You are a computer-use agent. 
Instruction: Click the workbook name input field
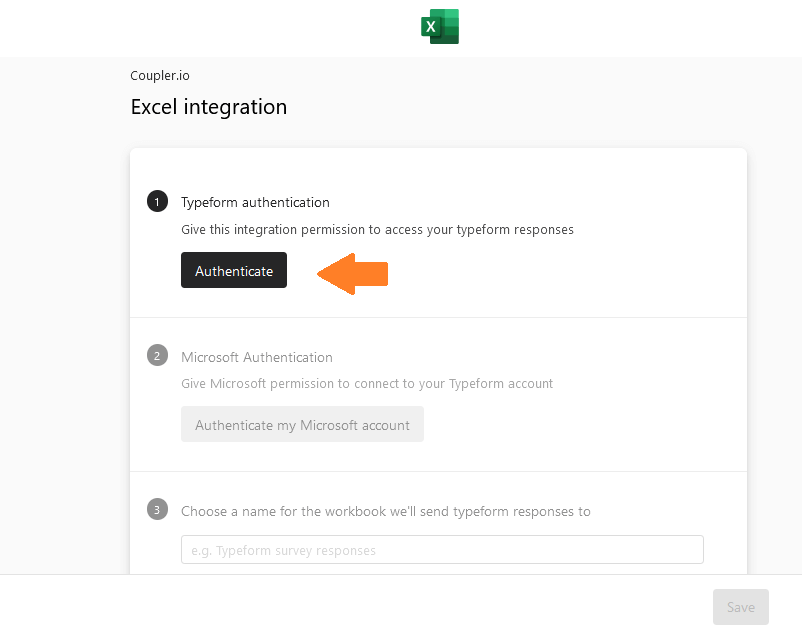pyautogui.click(x=442, y=550)
